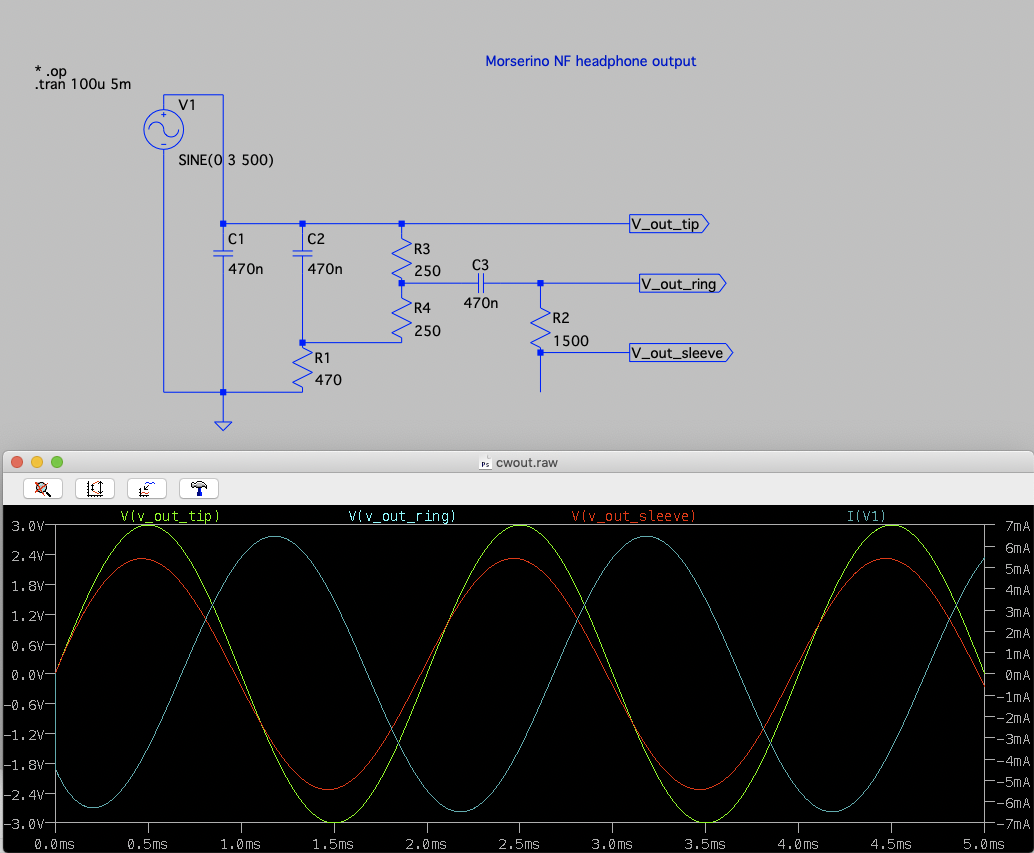Click the "470n" value under C3
The width and height of the screenshot is (1034, 853).
pyautogui.click(x=481, y=303)
